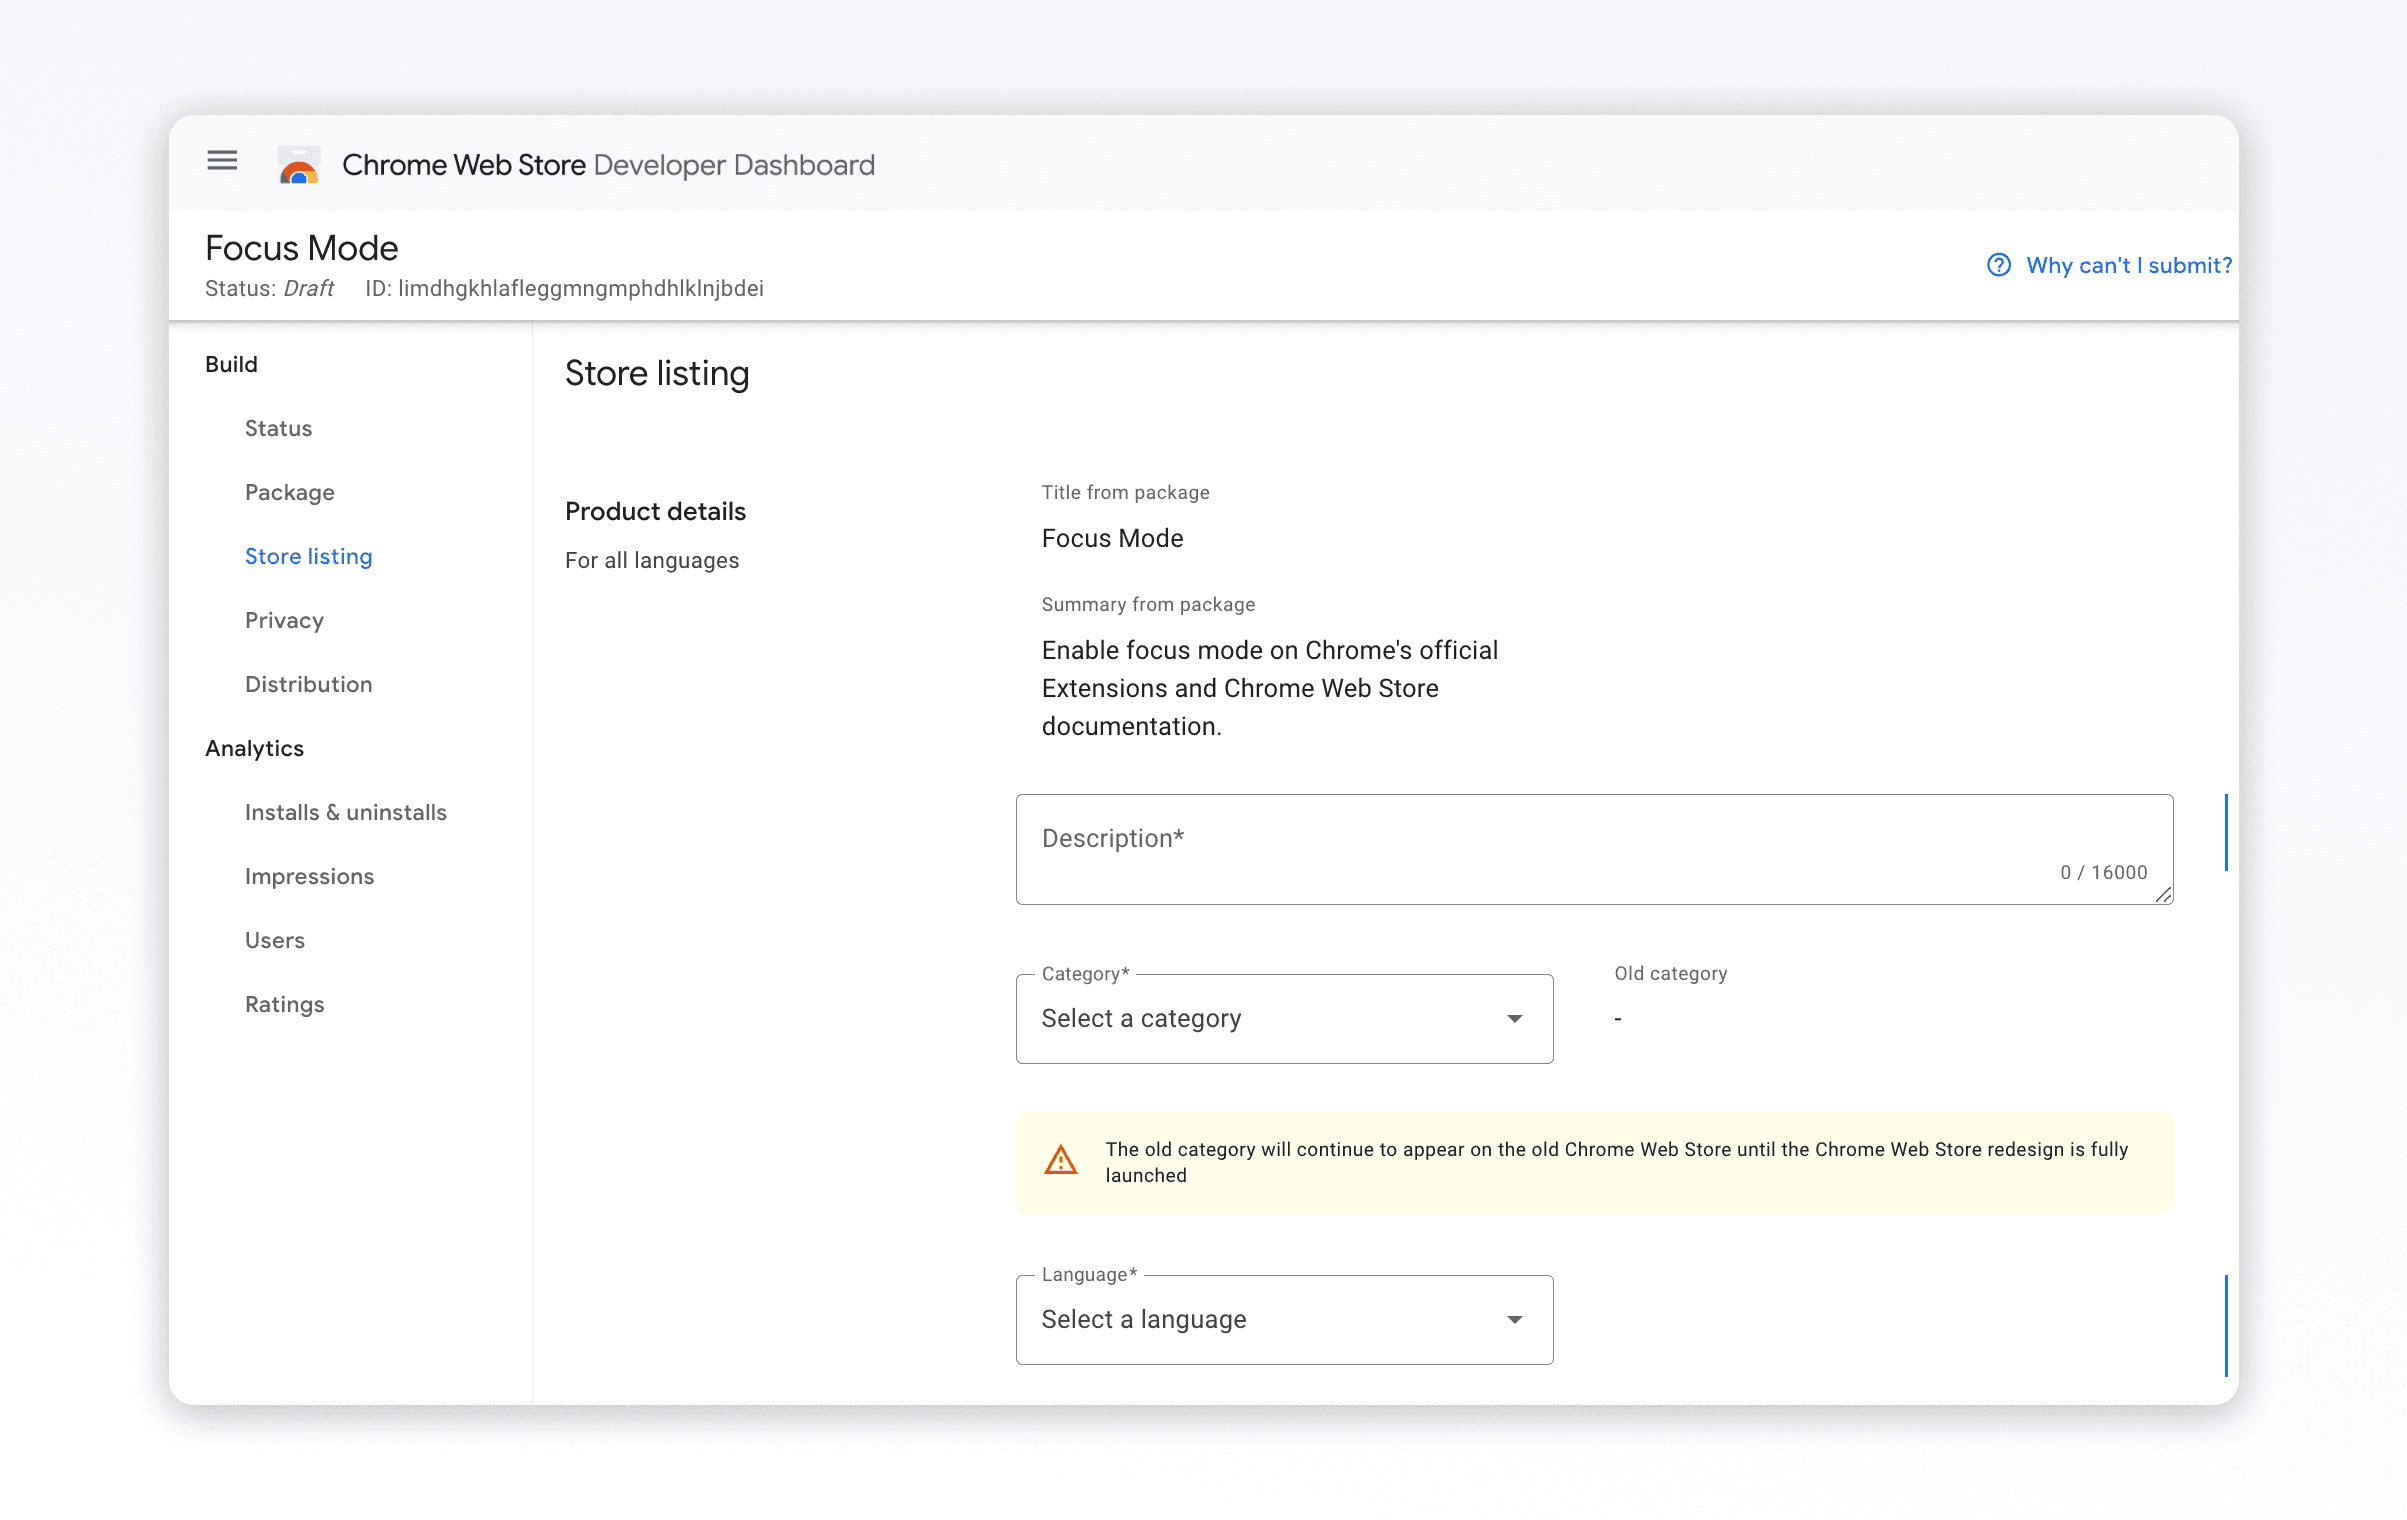Click the 'Status: Draft' text

[269, 288]
